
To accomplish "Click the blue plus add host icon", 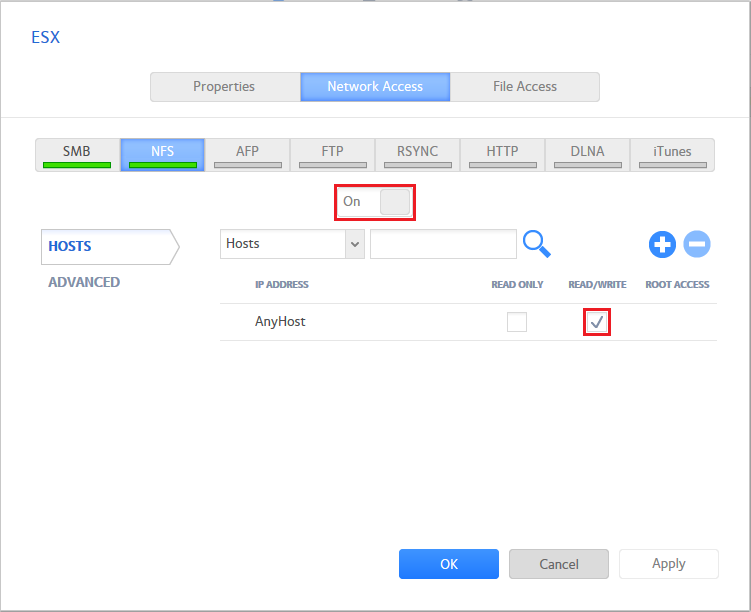I will (x=662, y=244).
